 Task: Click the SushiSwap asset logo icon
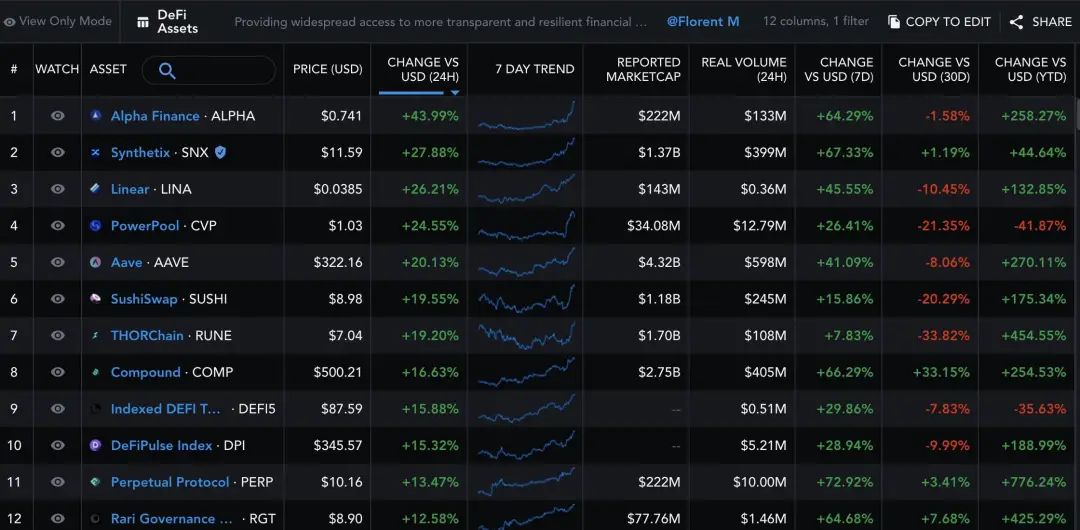click(96, 298)
